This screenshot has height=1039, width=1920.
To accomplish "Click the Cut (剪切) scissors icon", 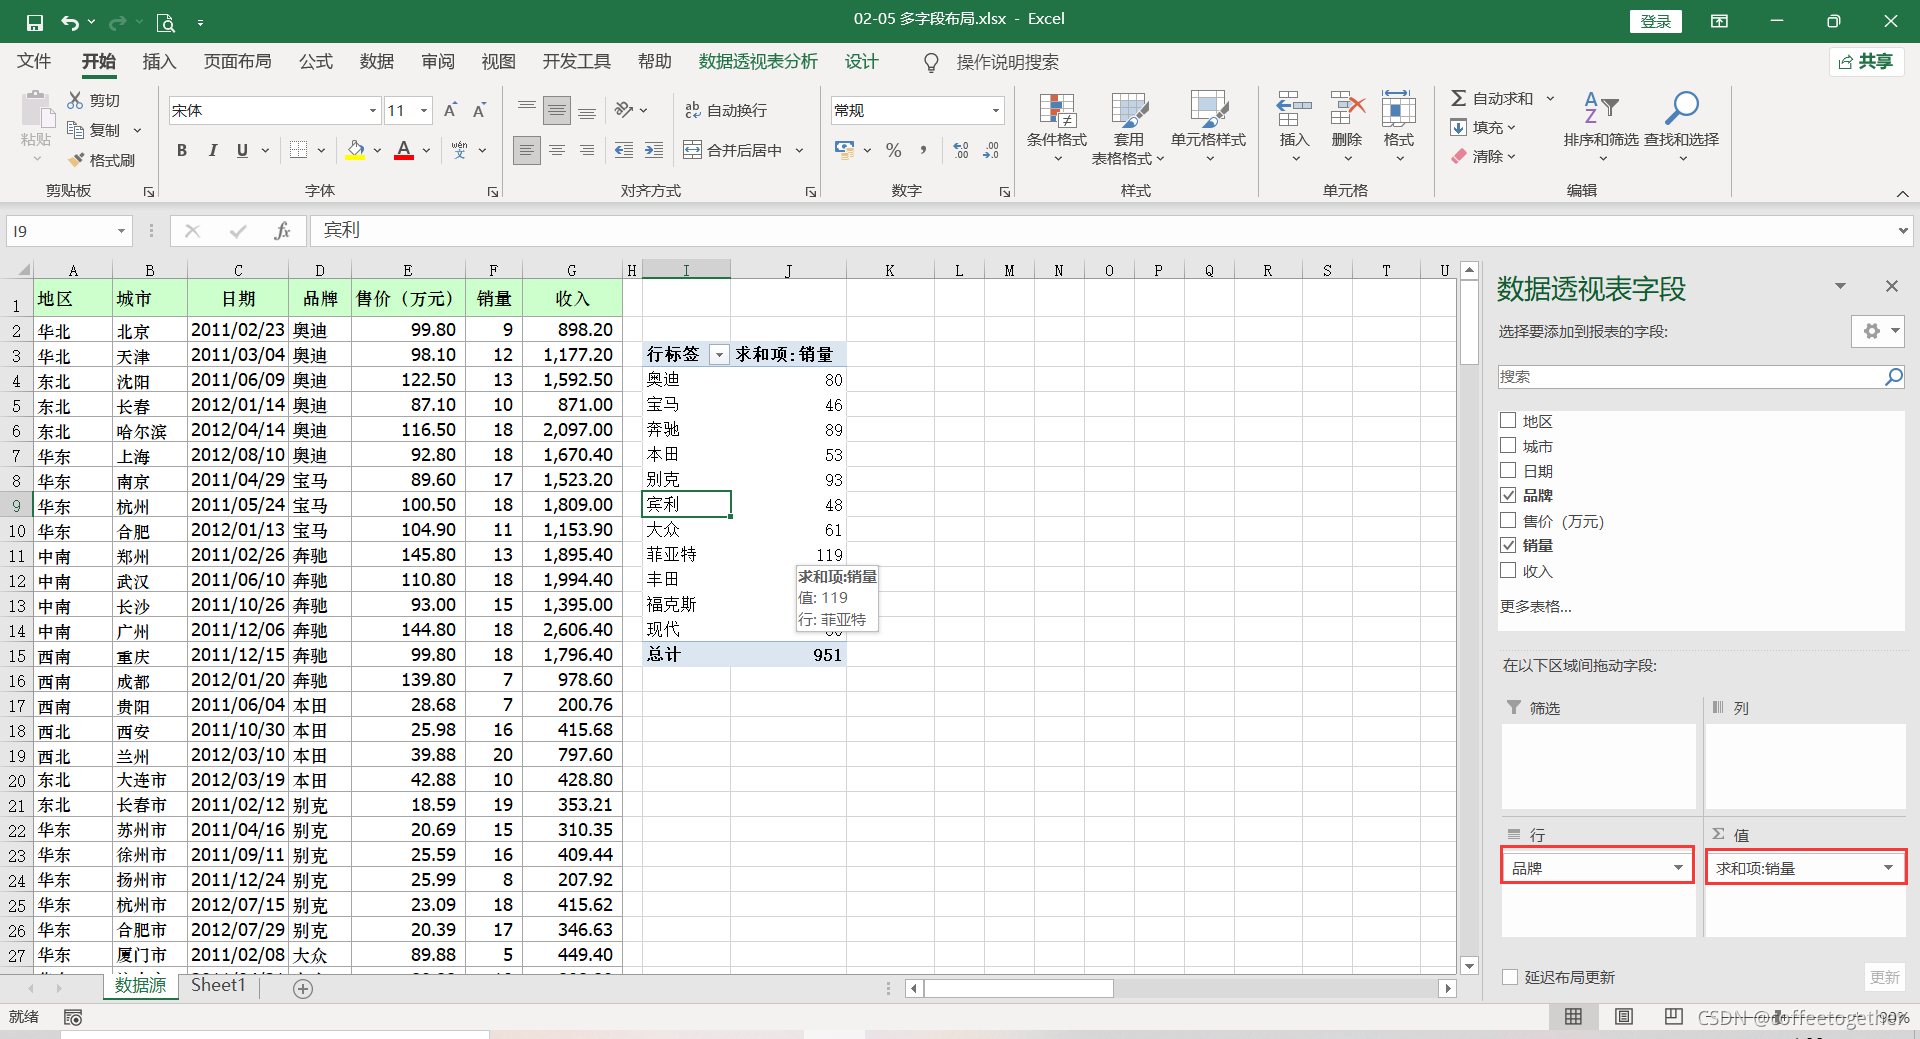I will click(76, 100).
